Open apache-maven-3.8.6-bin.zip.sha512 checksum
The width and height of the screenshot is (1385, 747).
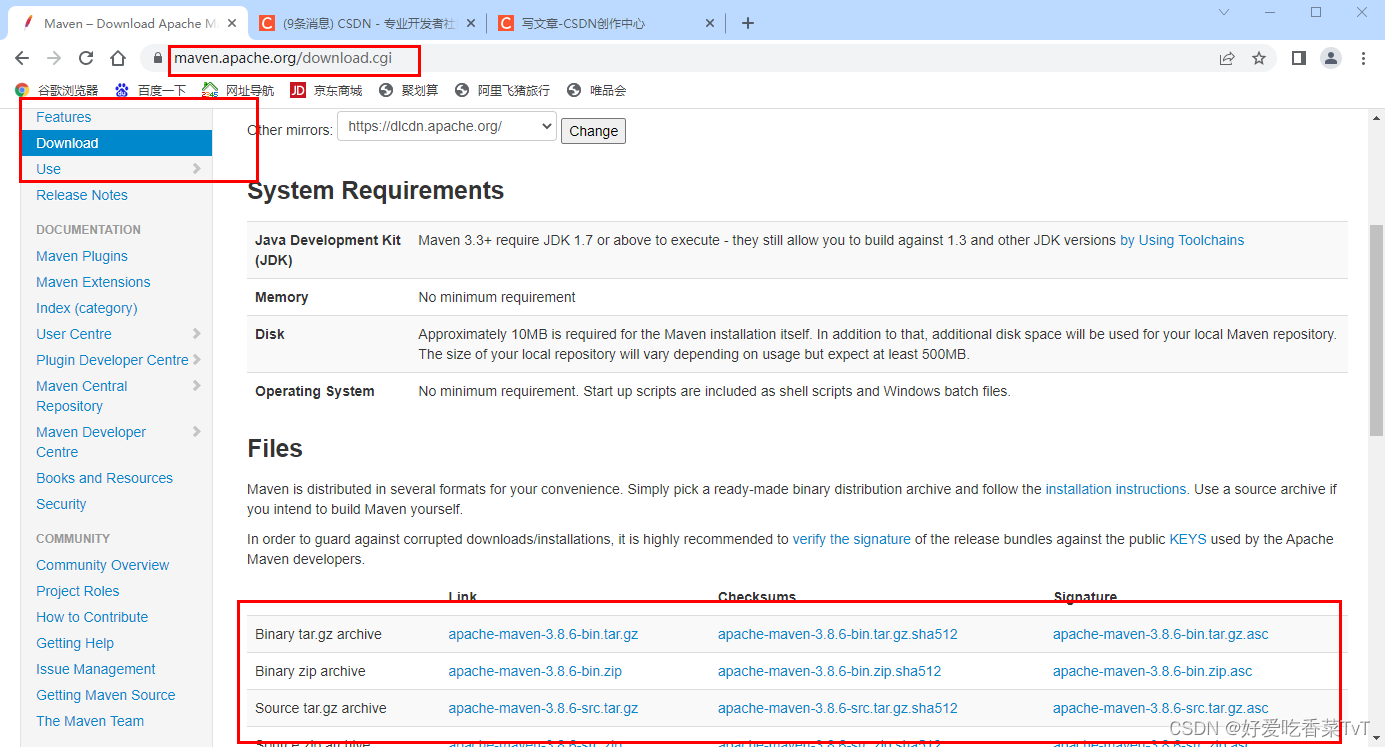coord(830,671)
